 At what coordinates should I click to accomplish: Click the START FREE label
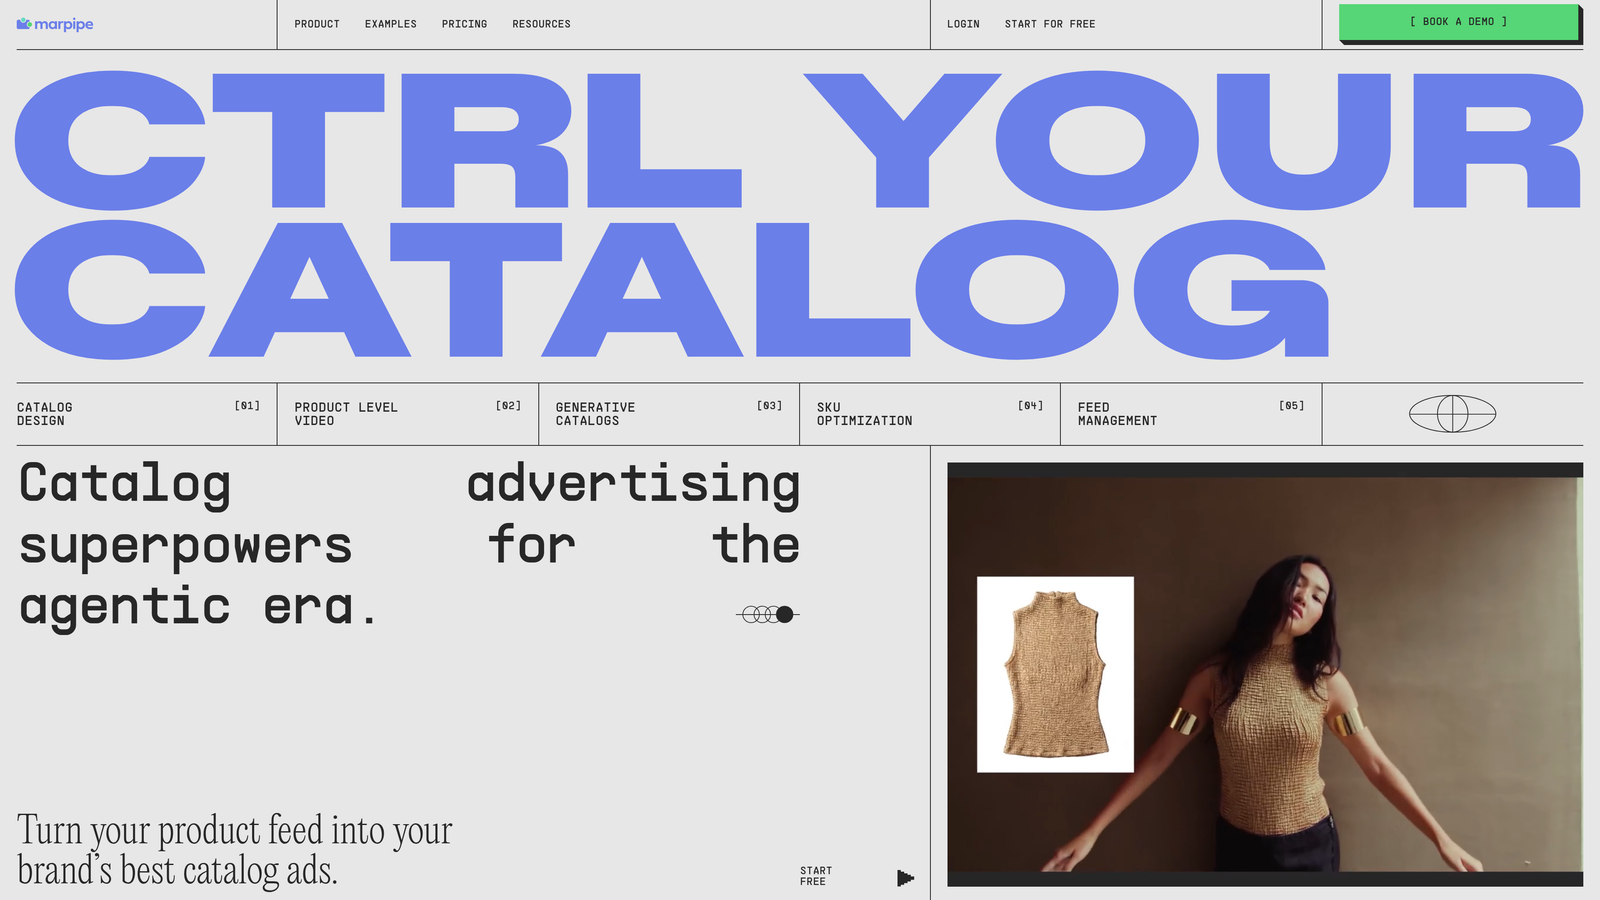[814, 877]
